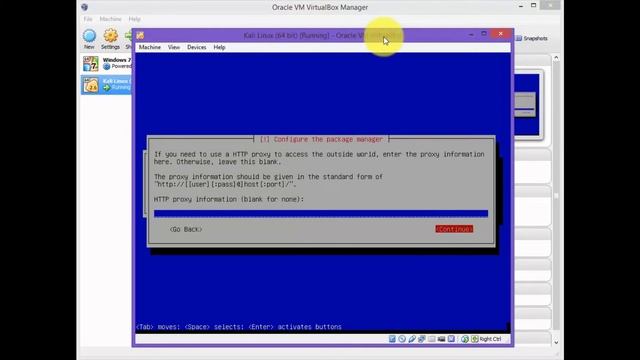Click the VirtualBox icon in VM window title bar
This screenshot has width=640, height=360.
pyautogui.click(x=140, y=36)
